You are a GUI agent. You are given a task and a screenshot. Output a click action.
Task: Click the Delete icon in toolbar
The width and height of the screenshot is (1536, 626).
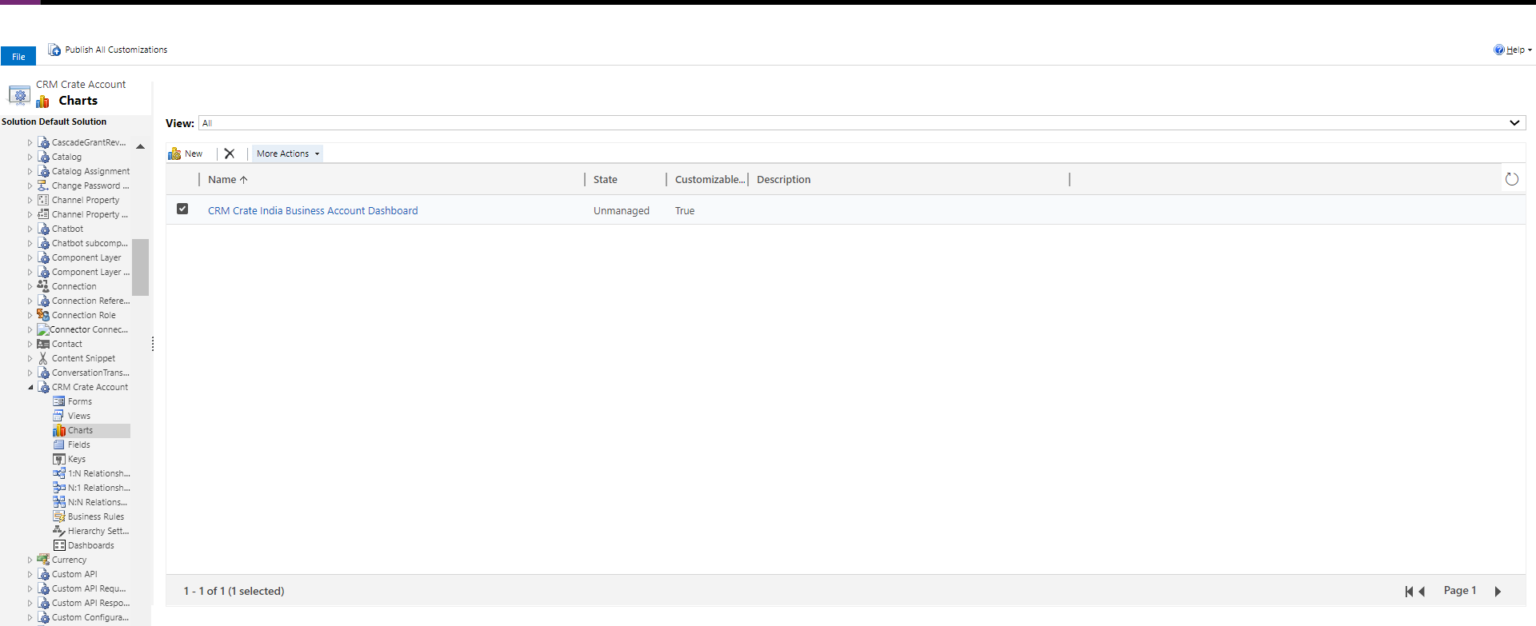[x=229, y=153]
